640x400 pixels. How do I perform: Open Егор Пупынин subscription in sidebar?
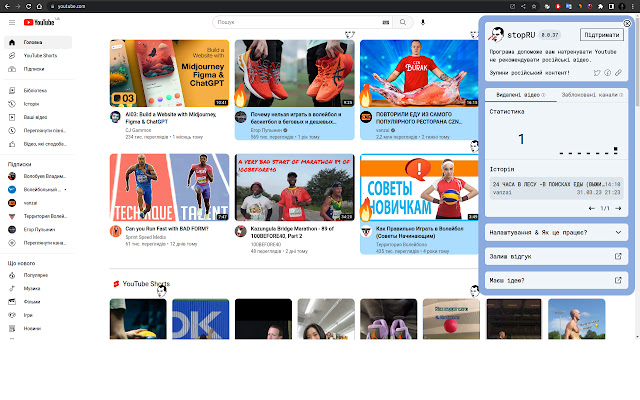[x=38, y=229]
